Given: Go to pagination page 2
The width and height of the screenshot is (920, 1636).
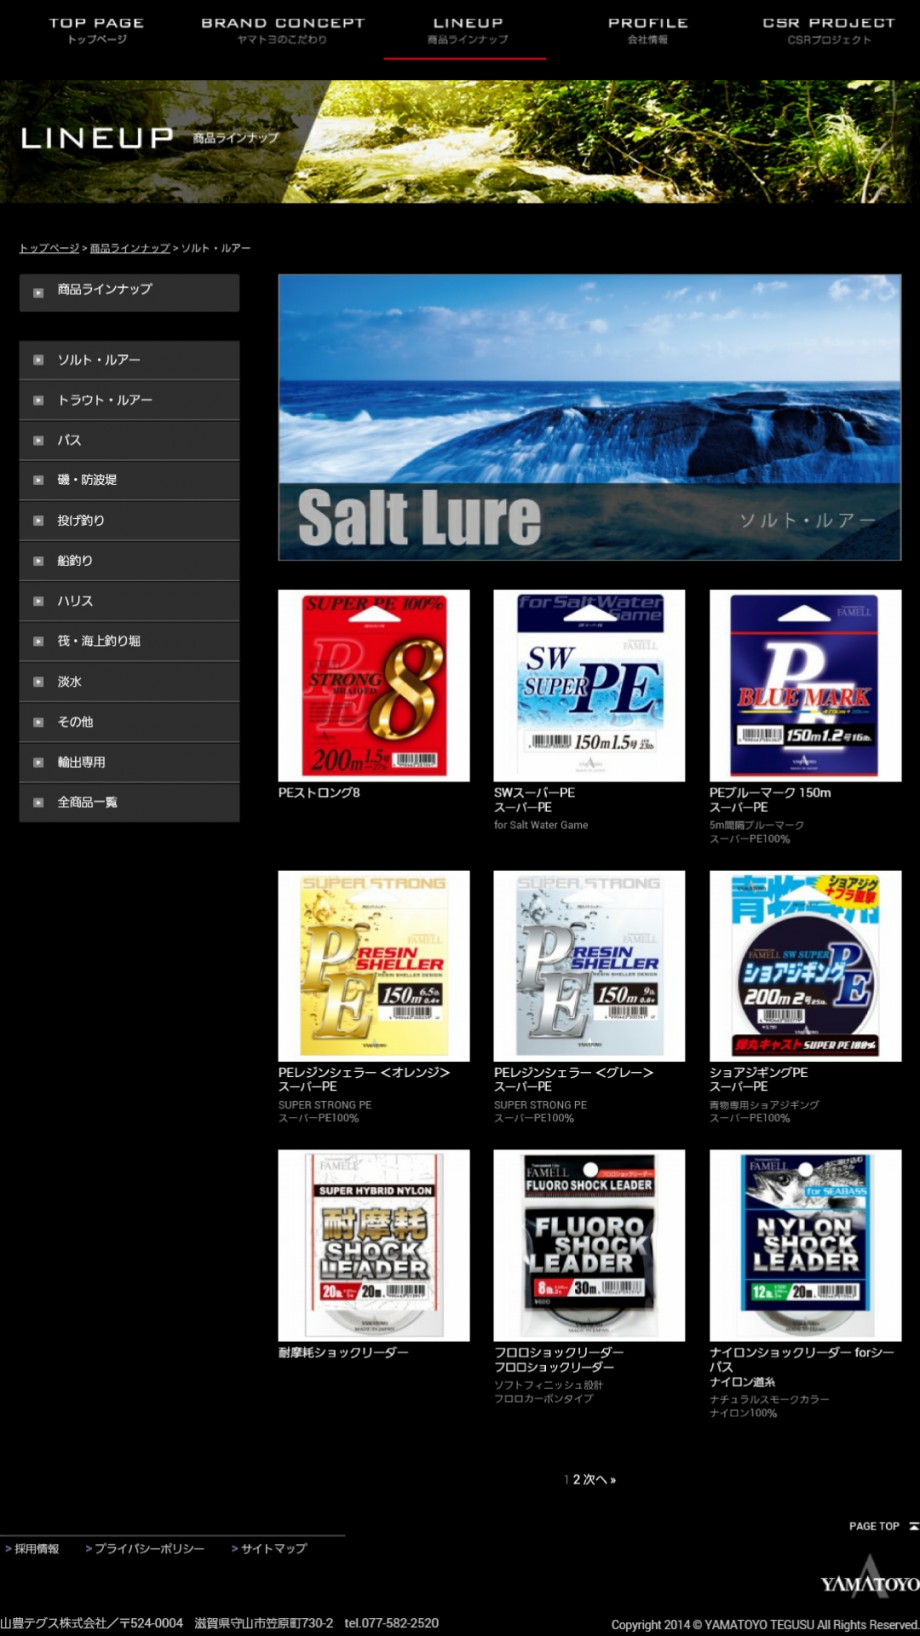Looking at the screenshot, I should [576, 1480].
